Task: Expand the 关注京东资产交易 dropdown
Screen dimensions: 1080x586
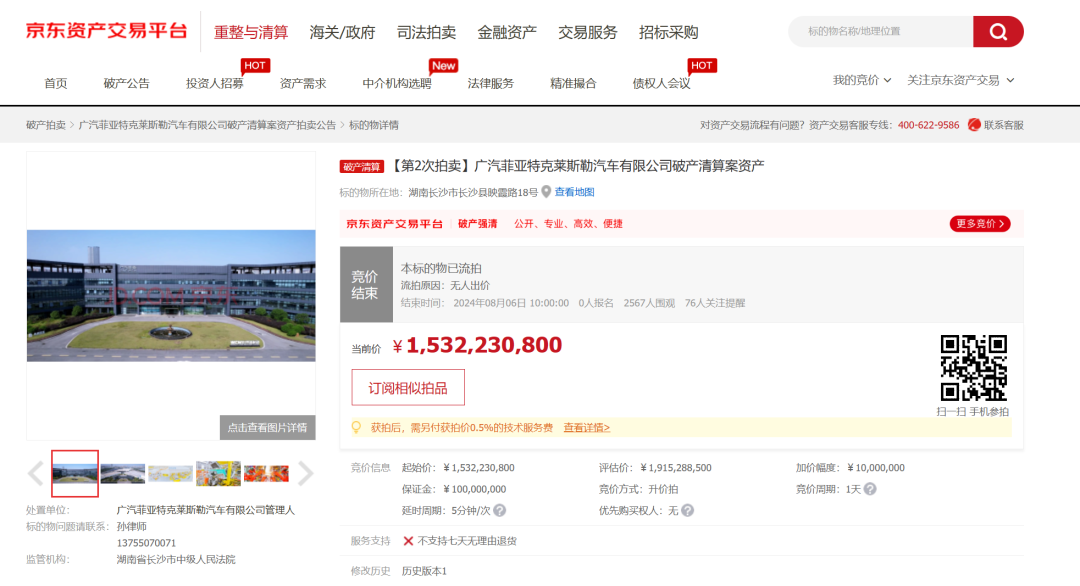Action: 960,80
